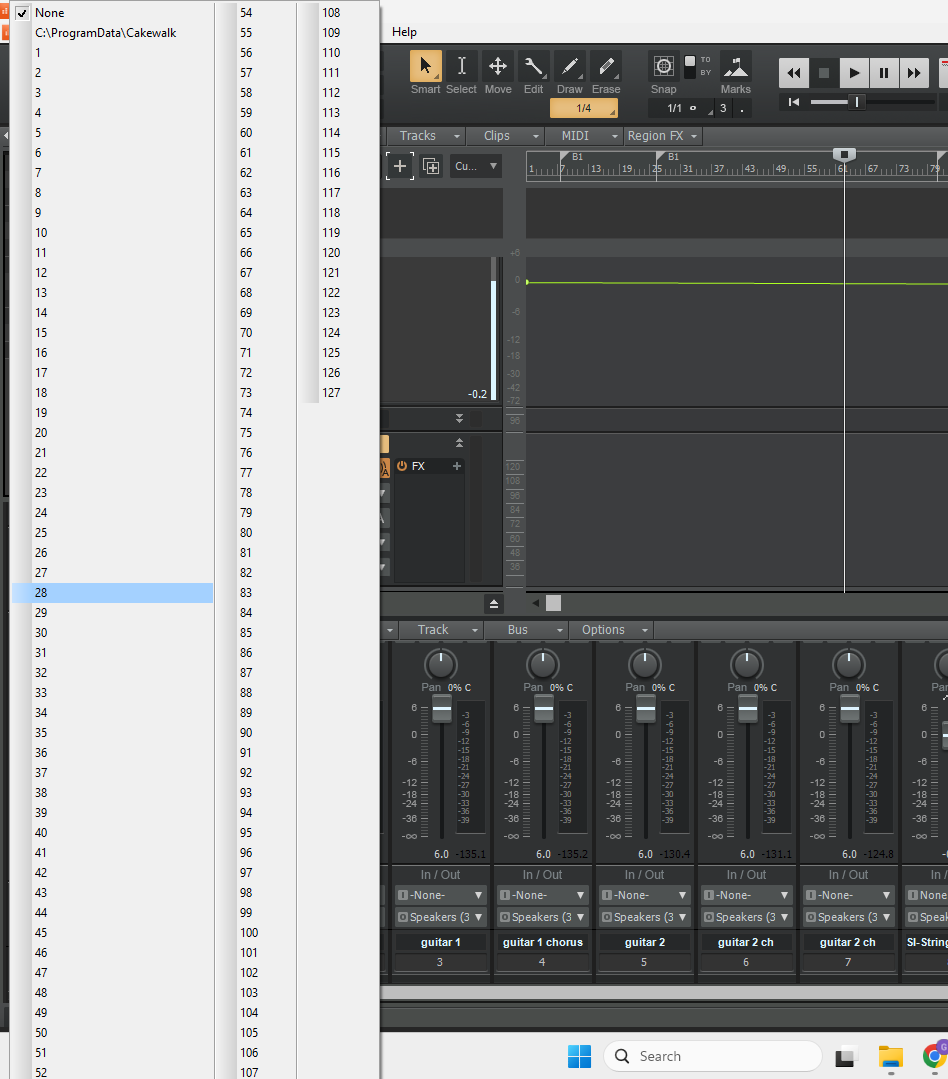The image size is (948, 1079).
Task: Click the guitar 2 track name
Action: [644, 942]
